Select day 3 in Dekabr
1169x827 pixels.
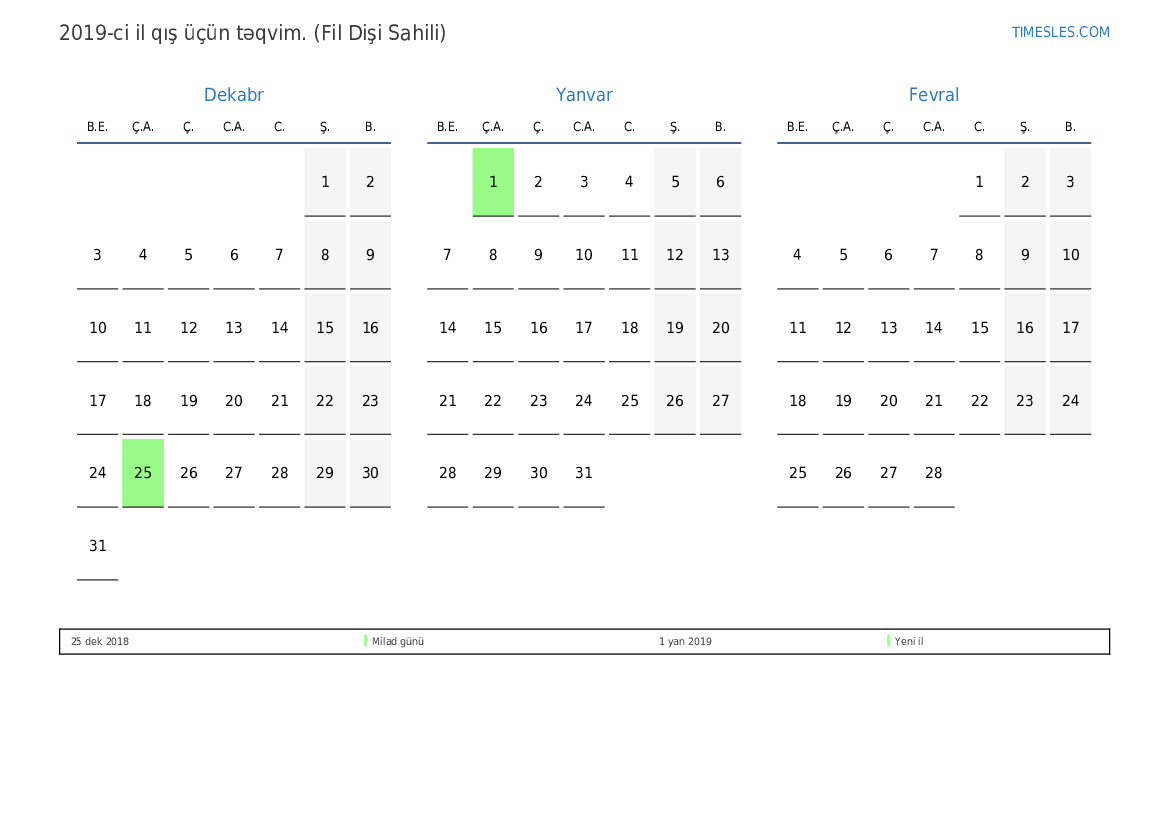pos(98,255)
